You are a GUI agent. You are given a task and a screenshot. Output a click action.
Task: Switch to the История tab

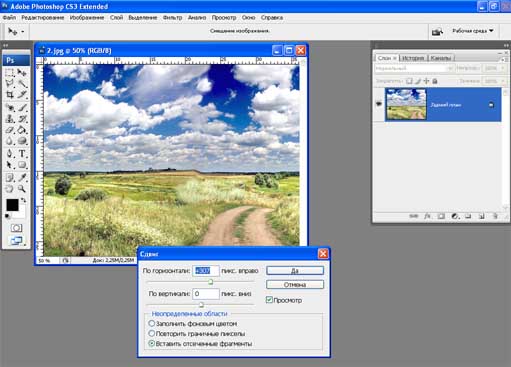413,58
